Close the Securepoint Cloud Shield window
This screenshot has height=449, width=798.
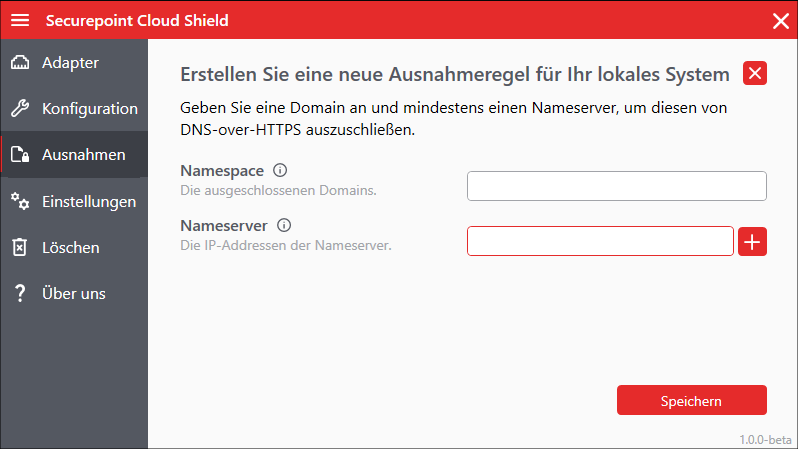point(780,20)
